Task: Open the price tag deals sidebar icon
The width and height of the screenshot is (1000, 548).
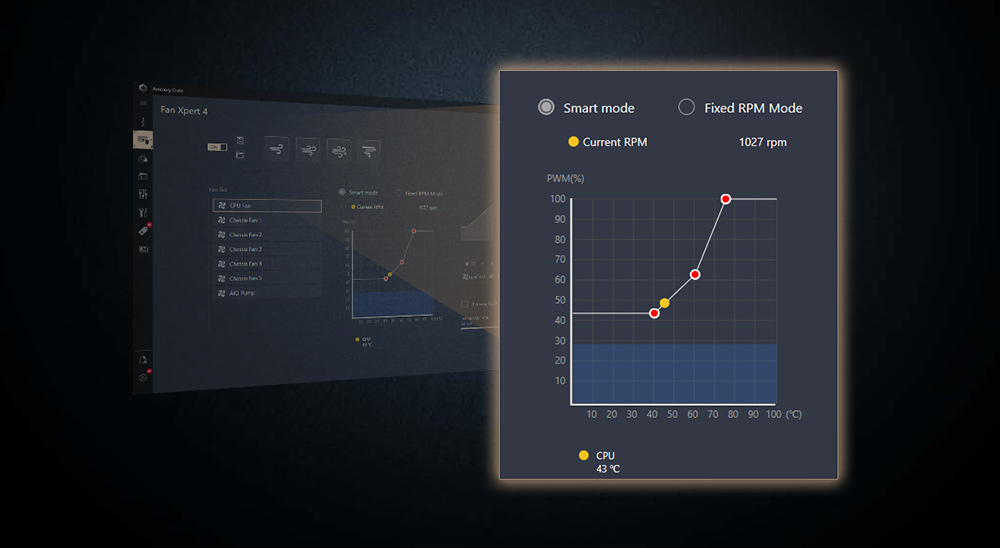Action: click(x=144, y=230)
